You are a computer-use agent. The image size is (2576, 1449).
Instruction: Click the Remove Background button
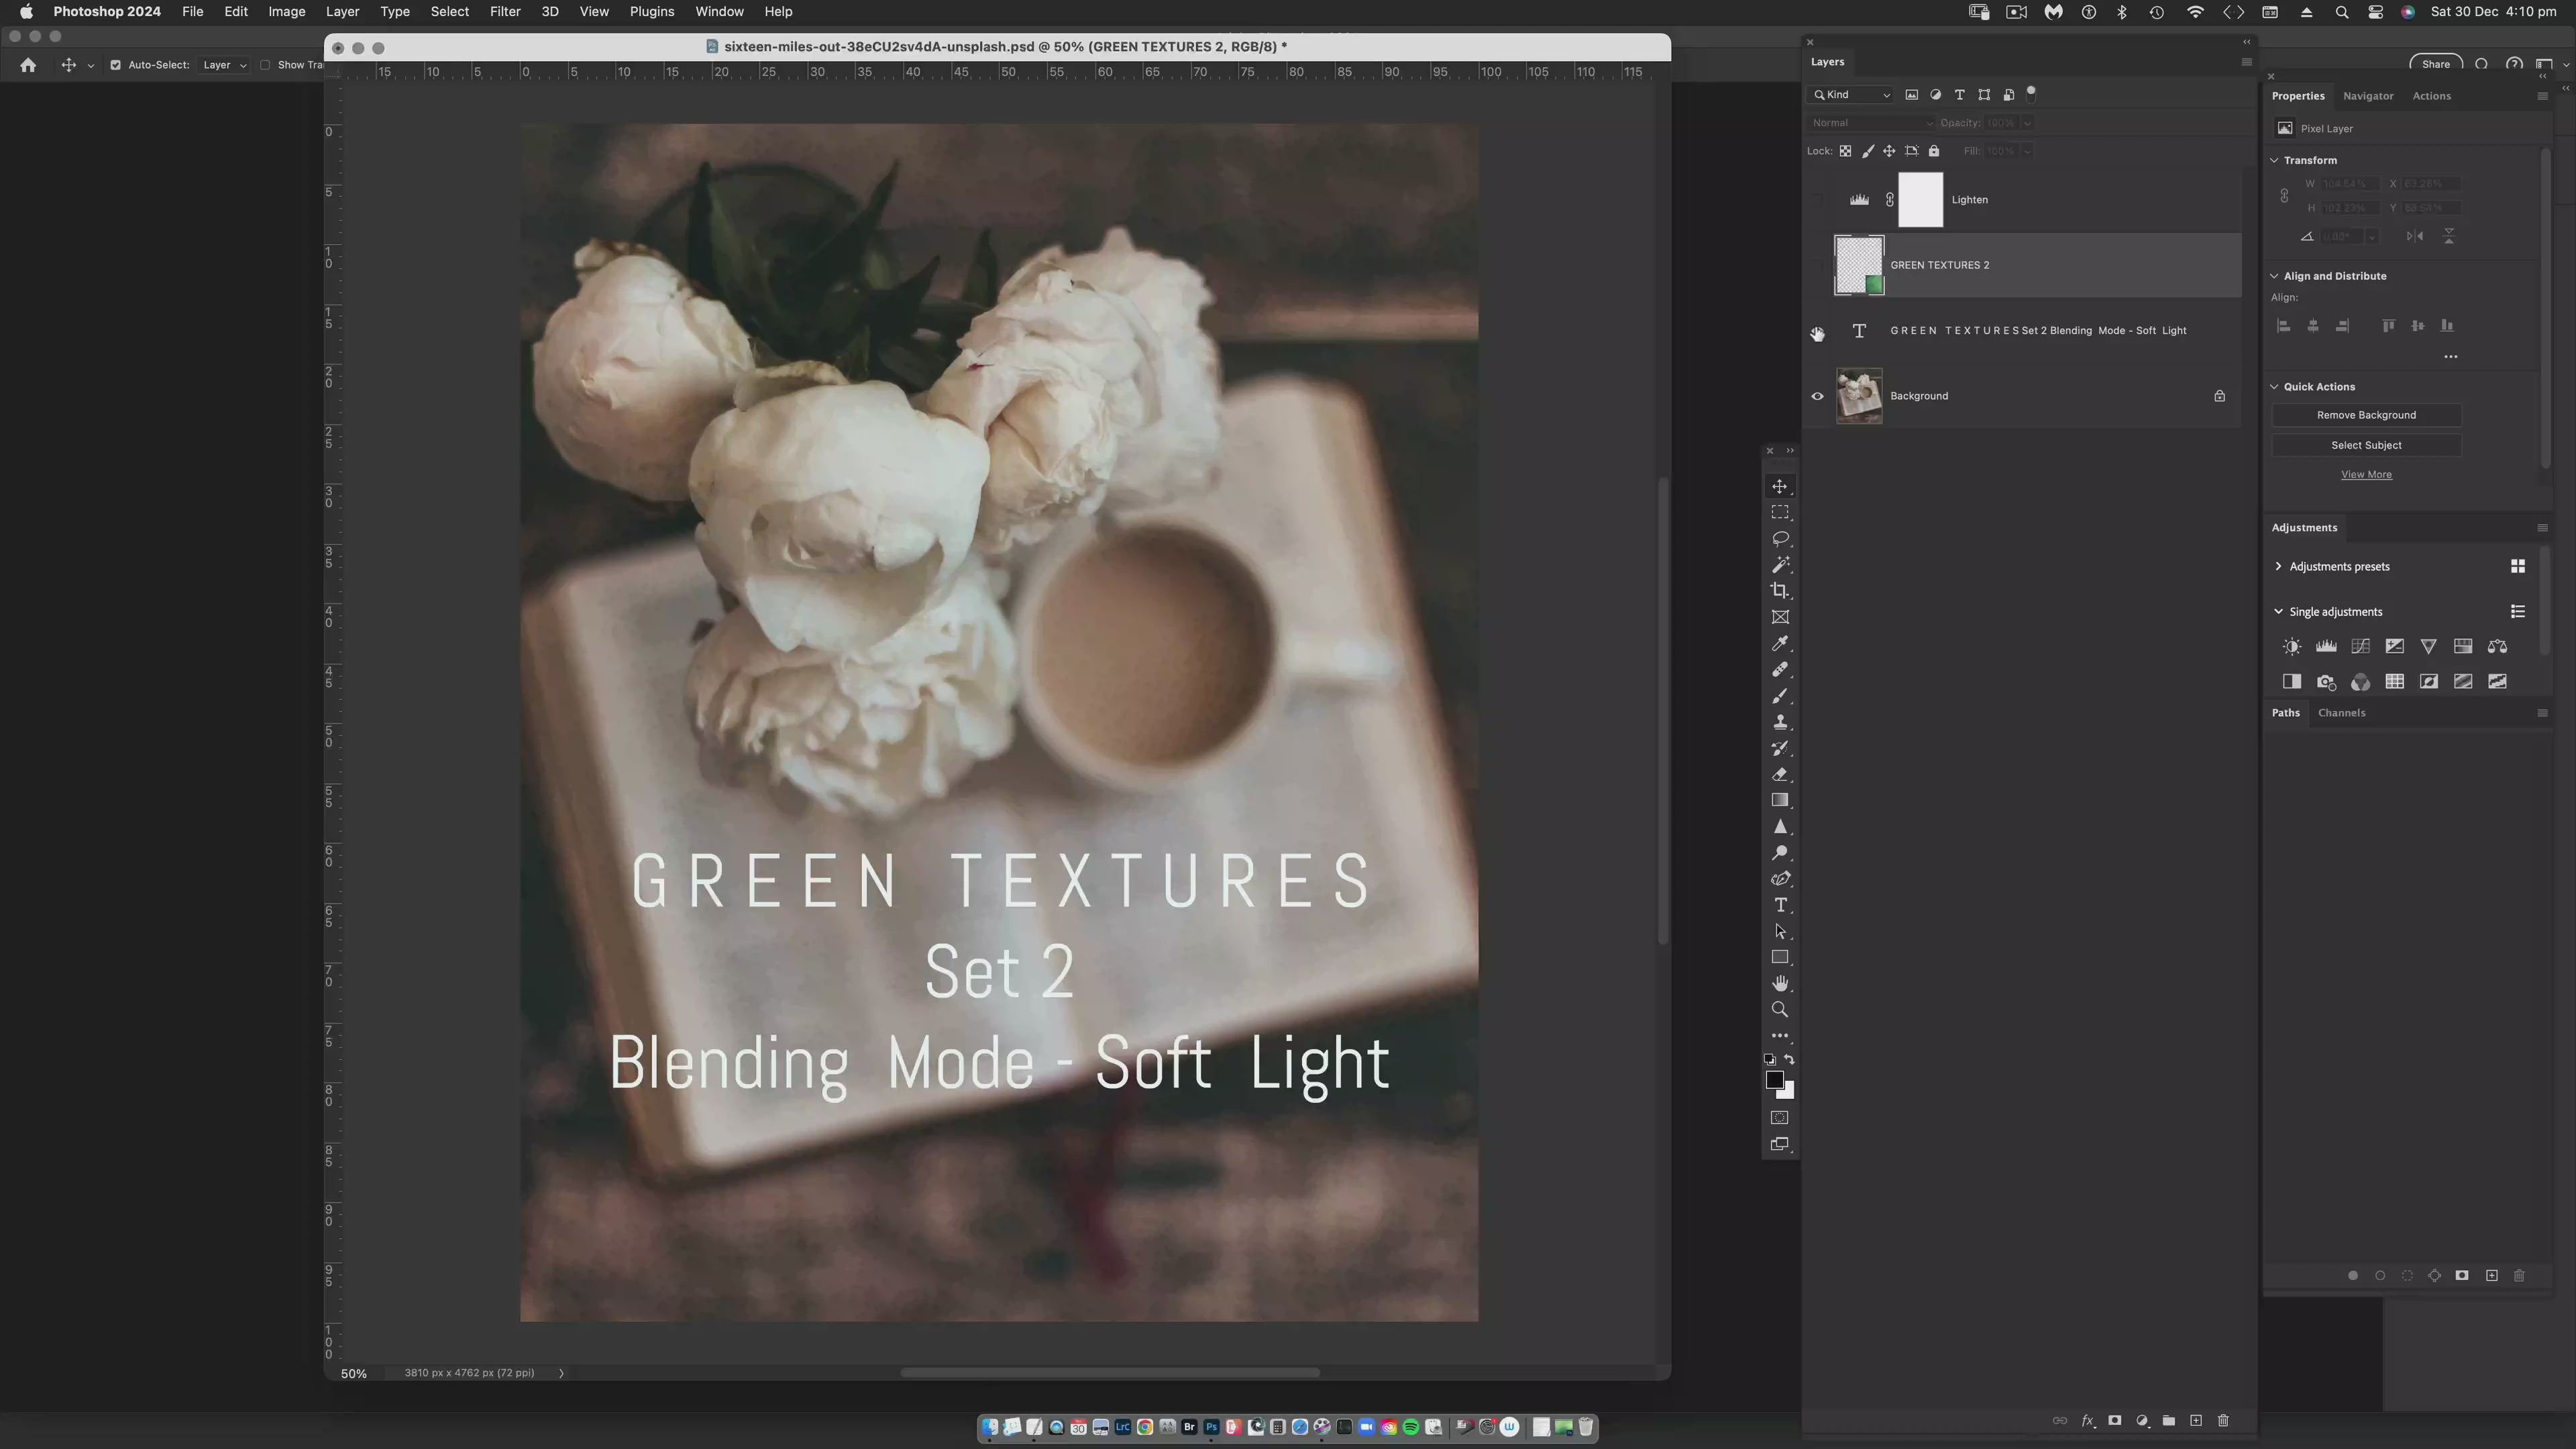(2366, 415)
